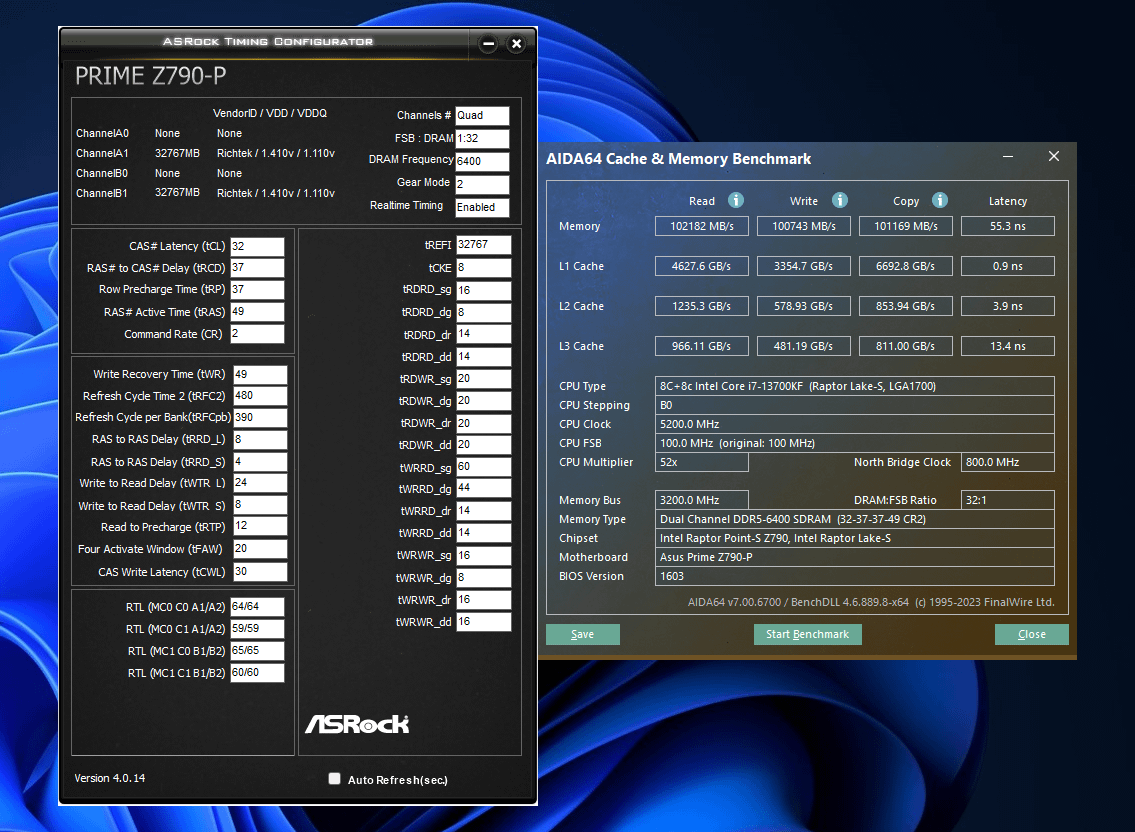Click the Memory Latency value 55.3 ns
This screenshot has width=1135, height=832.
point(1008,226)
